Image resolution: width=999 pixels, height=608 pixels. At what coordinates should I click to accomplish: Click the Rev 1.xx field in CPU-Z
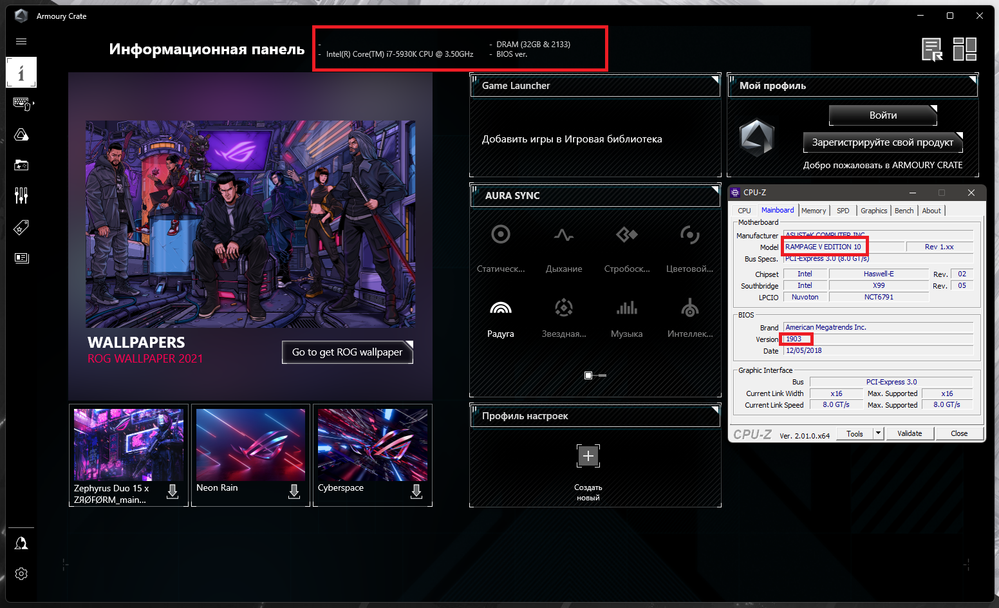tap(939, 247)
